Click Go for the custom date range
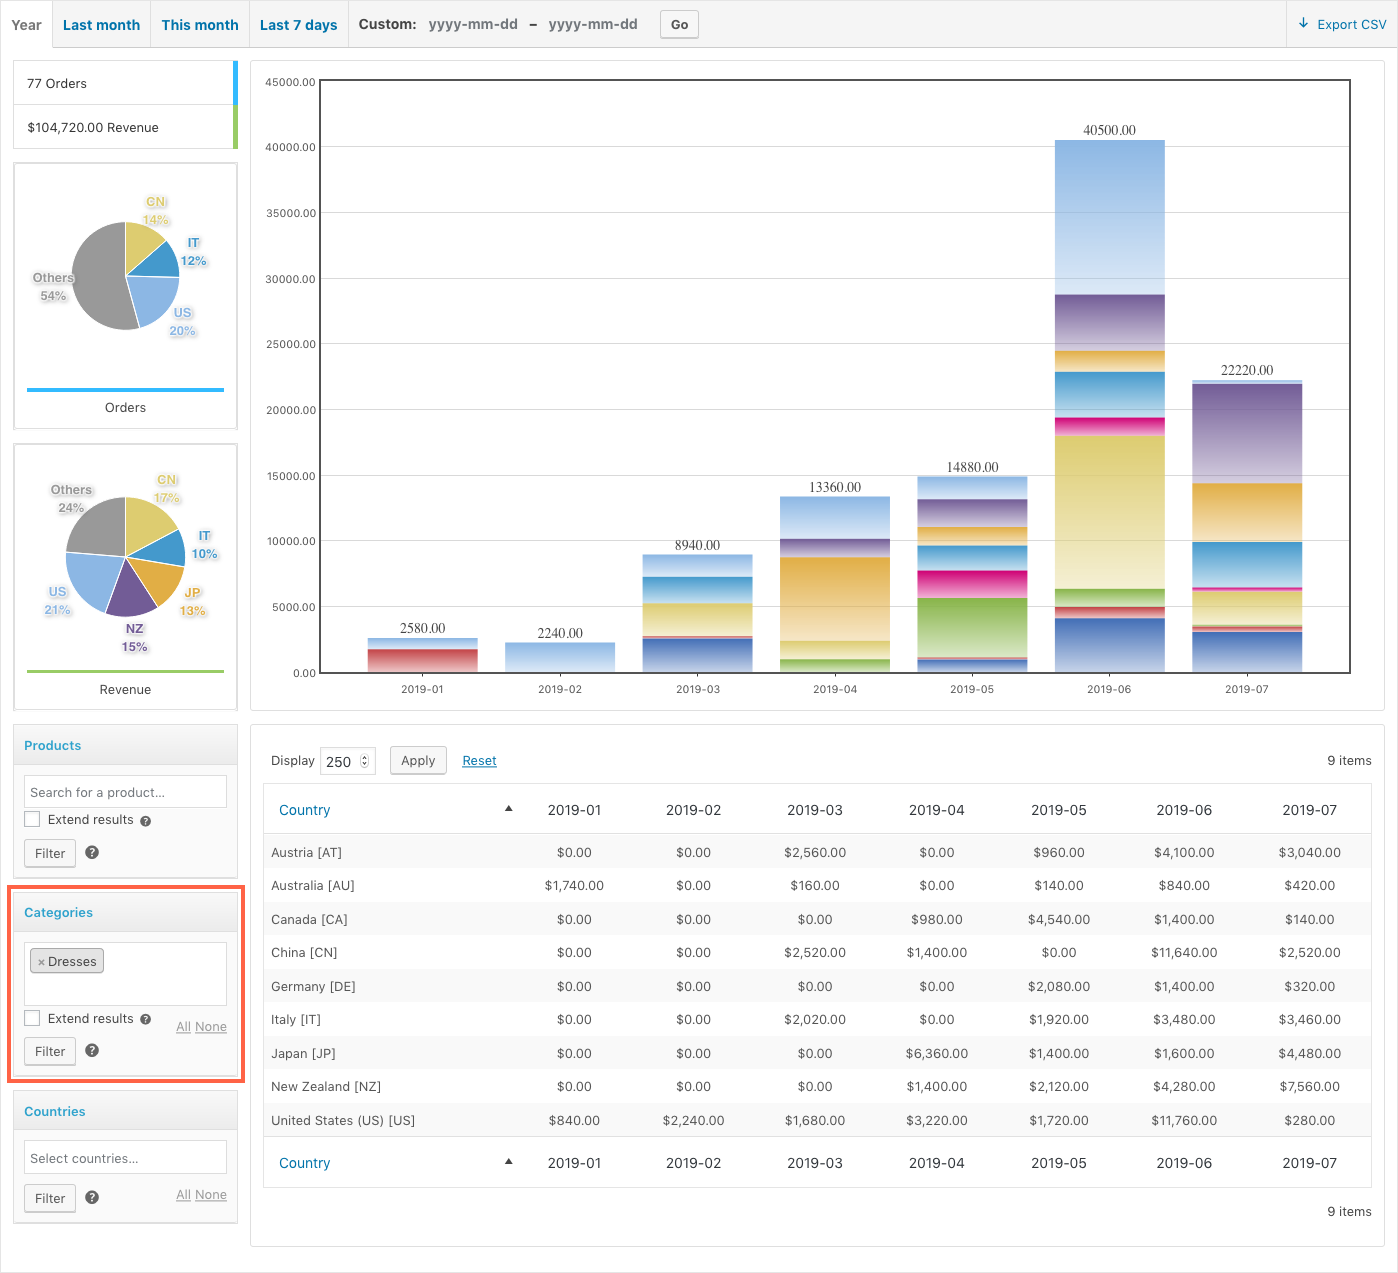 click(x=678, y=24)
